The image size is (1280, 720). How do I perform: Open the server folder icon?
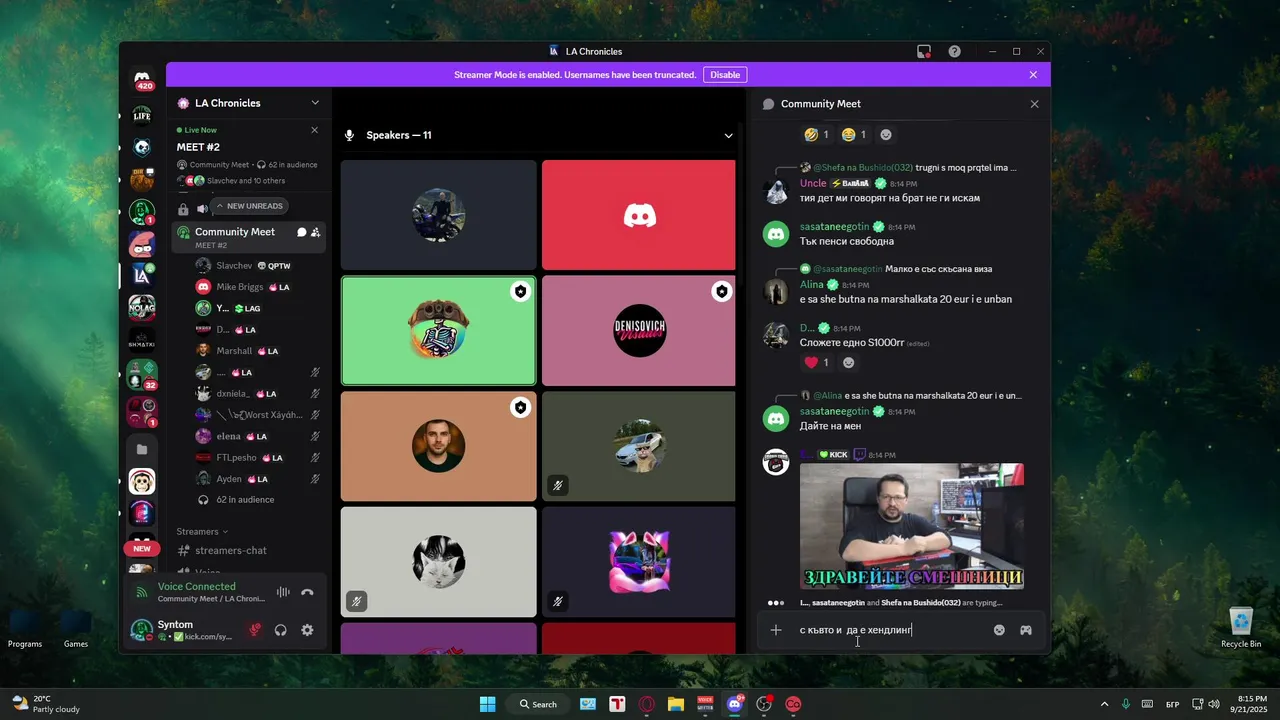[x=142, y=449]
